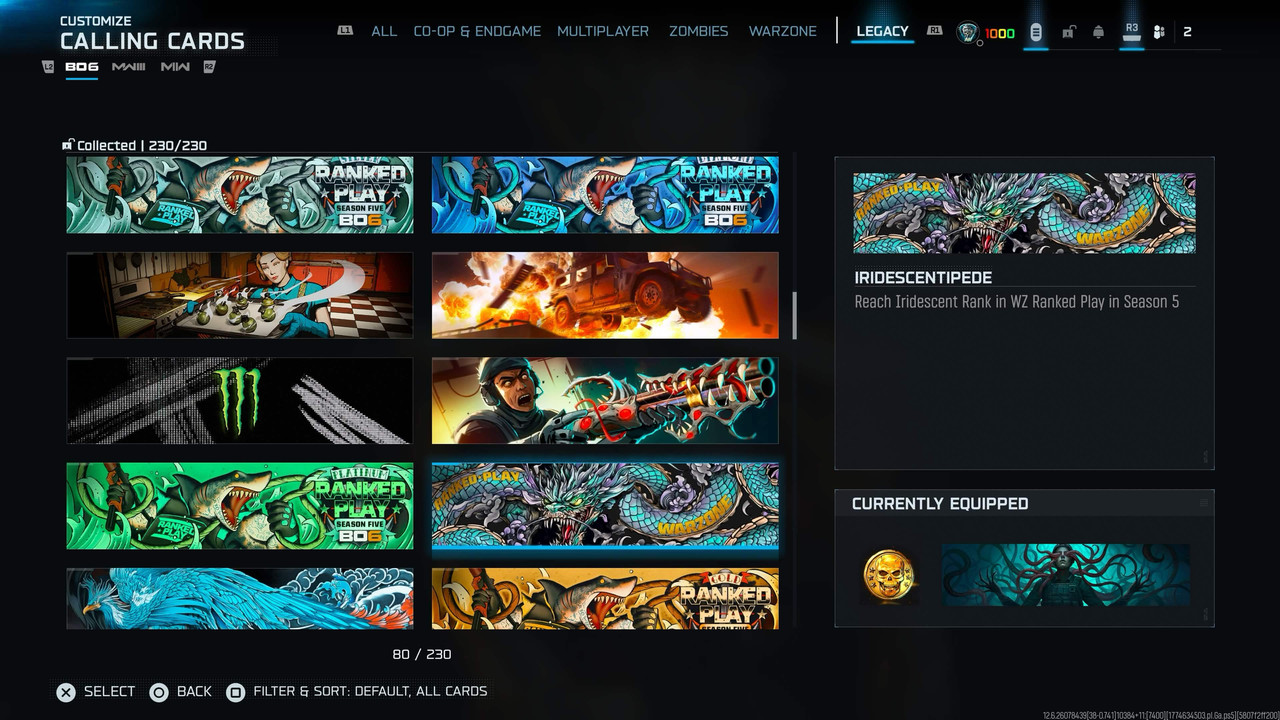This screenshot has width=1280, height=720.
Task: Click the BACK button prompt
Action: (x=181, y=691)
